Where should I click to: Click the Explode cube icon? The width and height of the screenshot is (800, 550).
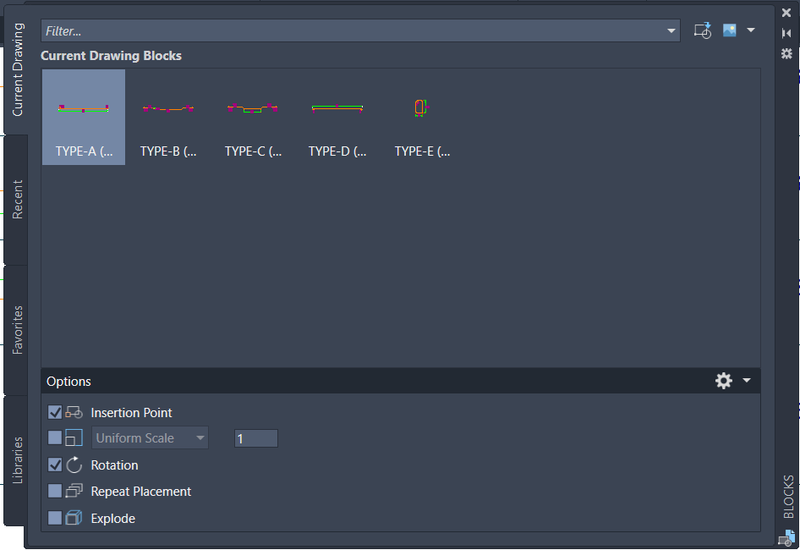74,518
